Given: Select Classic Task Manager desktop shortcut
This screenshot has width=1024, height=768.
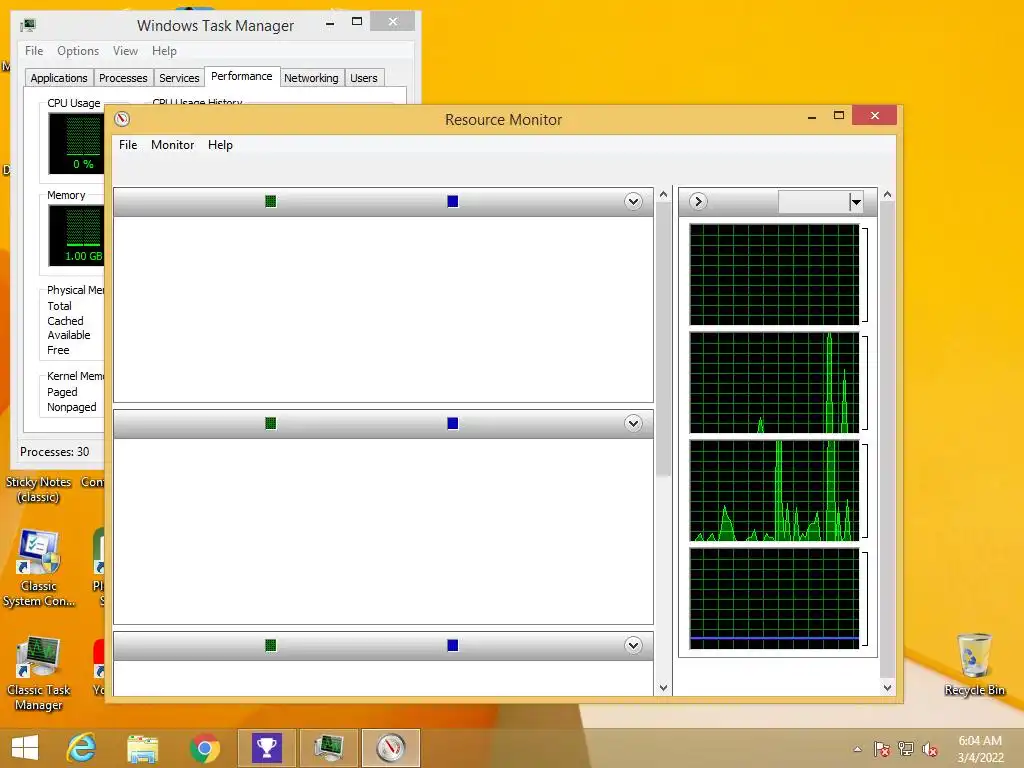Looking at the screenshot, I should pos(39,673).
